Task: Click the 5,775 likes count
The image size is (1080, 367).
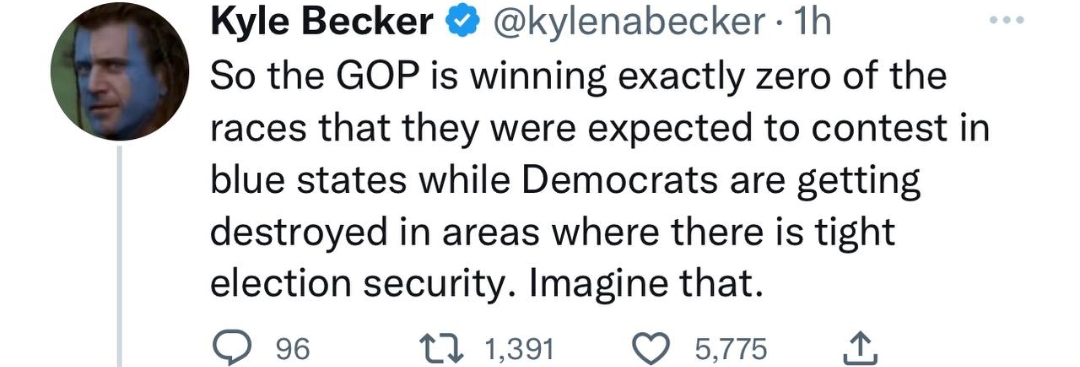Action: tap(730, 350)
